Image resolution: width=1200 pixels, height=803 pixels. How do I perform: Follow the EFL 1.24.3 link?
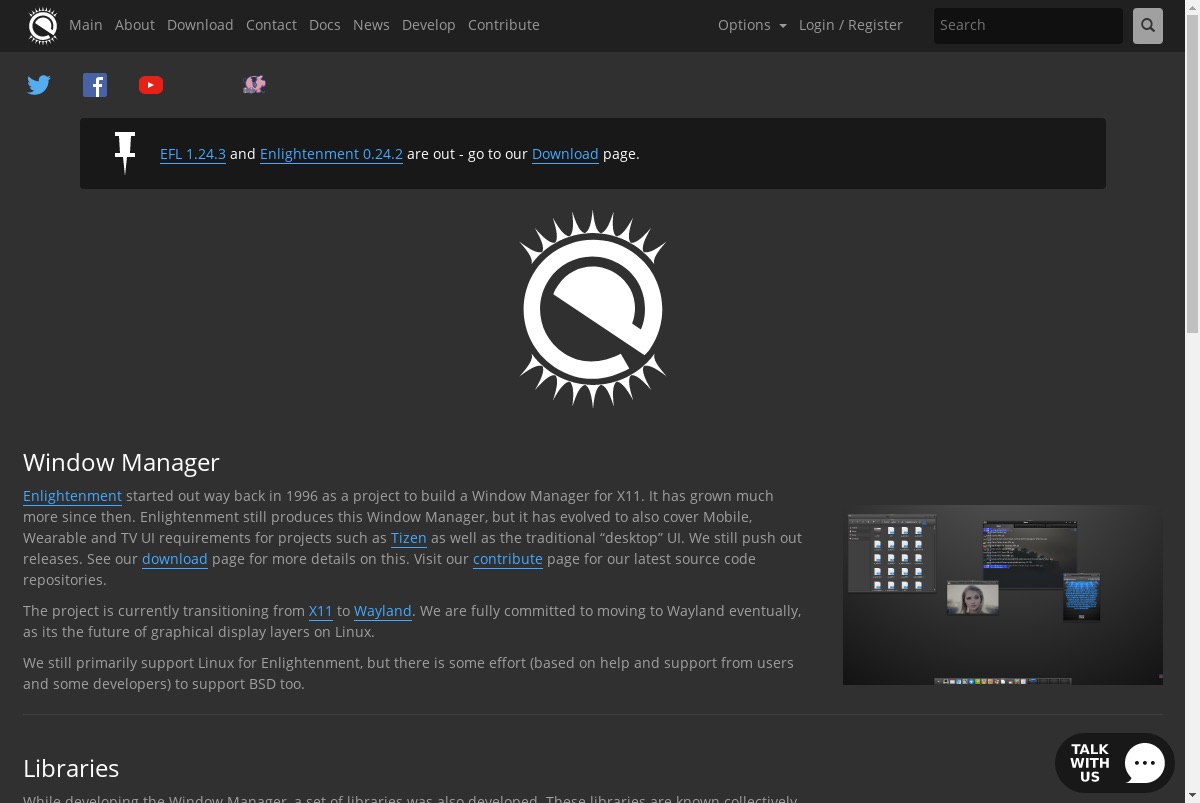pyautogui.click(x=193, y=154)
